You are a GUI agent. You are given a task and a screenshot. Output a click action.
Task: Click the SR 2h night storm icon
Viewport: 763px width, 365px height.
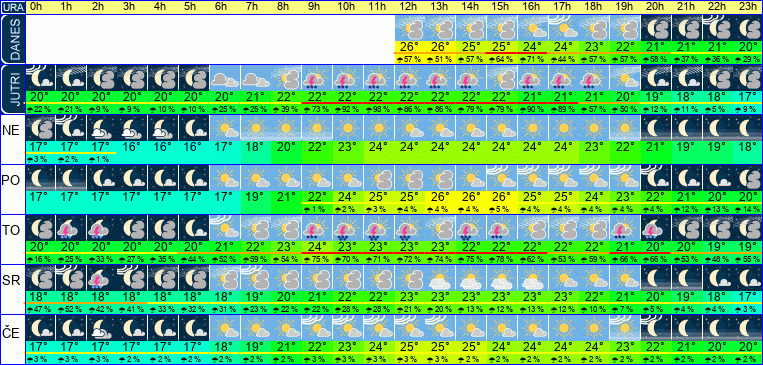pos(101,278)
